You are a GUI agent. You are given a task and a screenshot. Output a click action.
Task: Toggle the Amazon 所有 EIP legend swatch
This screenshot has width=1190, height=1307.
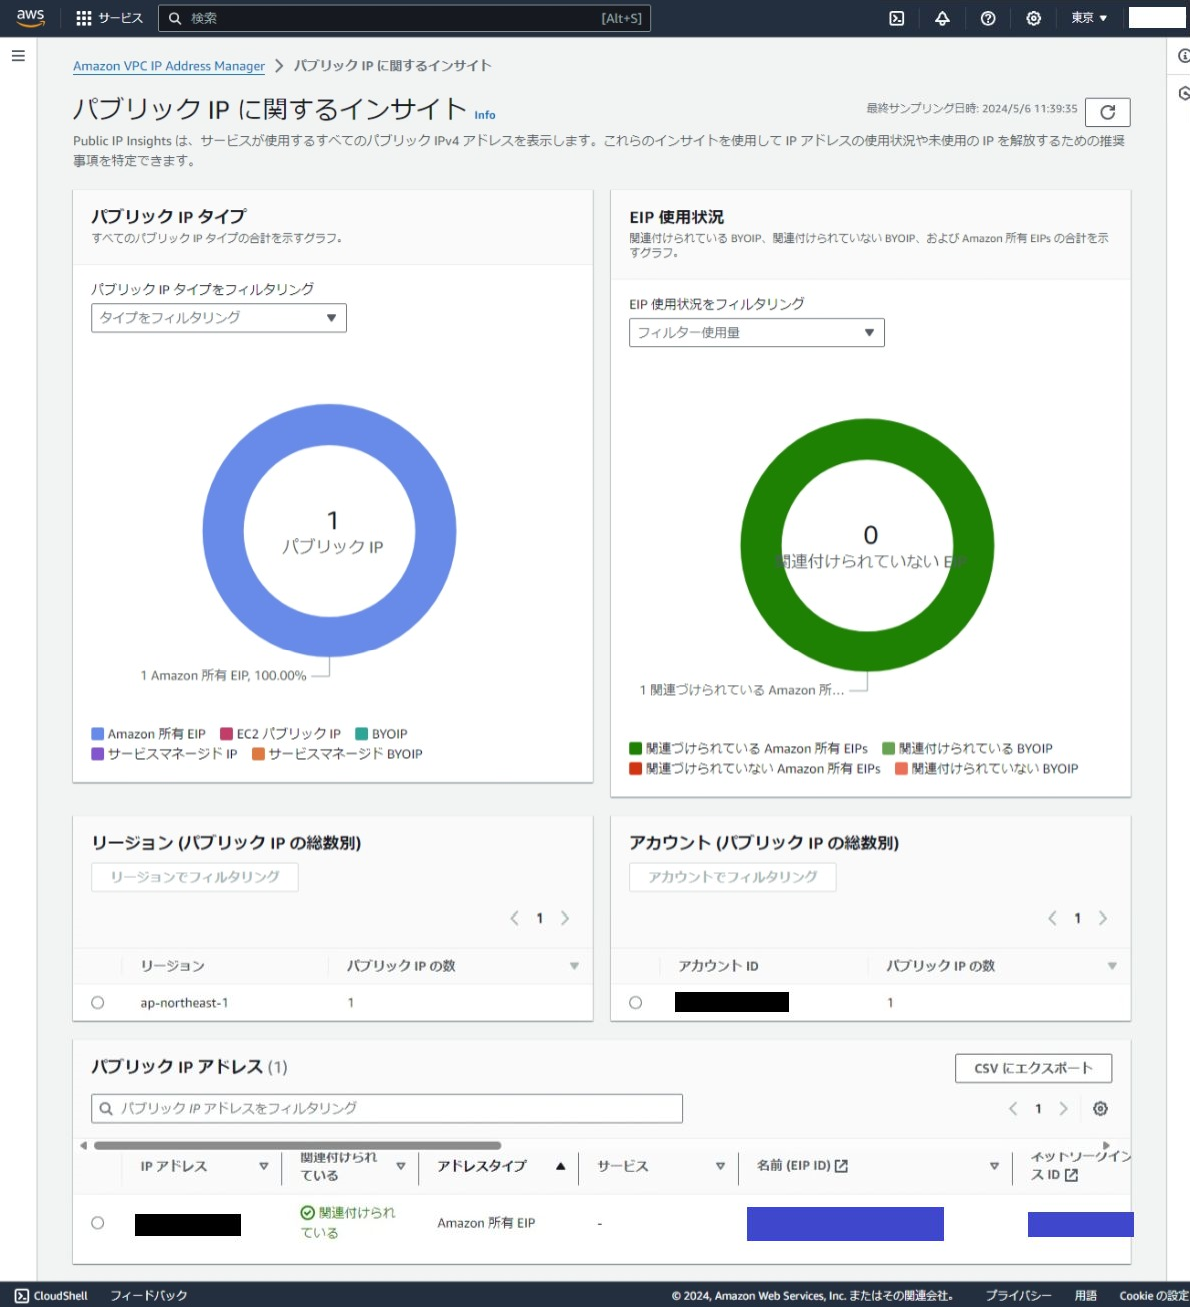(98, 734)
